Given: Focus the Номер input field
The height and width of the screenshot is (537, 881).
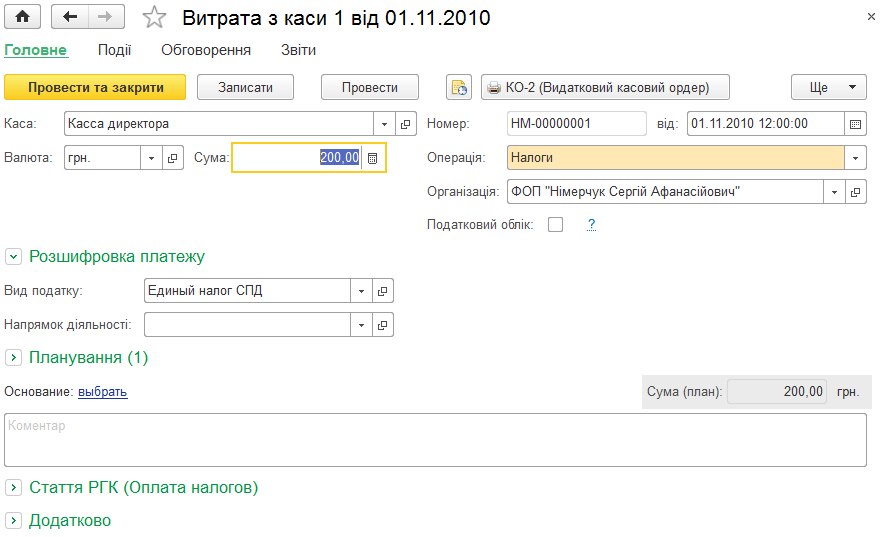Looking at the screenshot, I should 576,124.
